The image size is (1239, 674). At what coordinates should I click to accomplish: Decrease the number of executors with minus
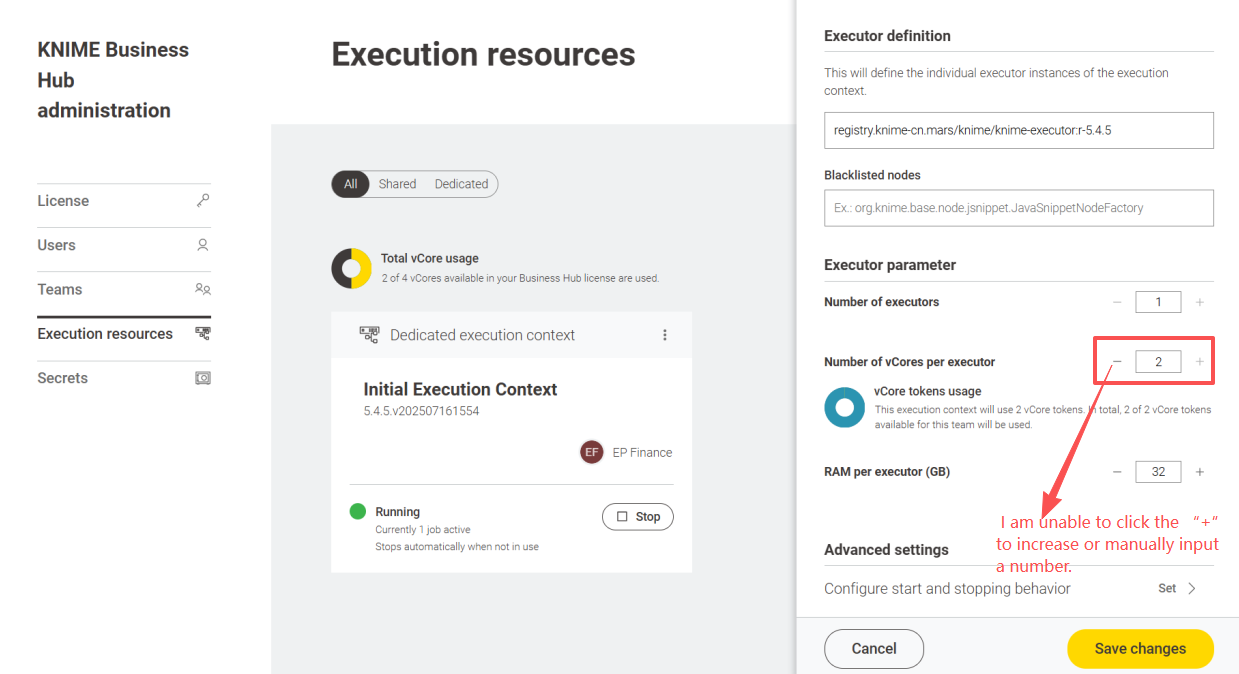1117,302
